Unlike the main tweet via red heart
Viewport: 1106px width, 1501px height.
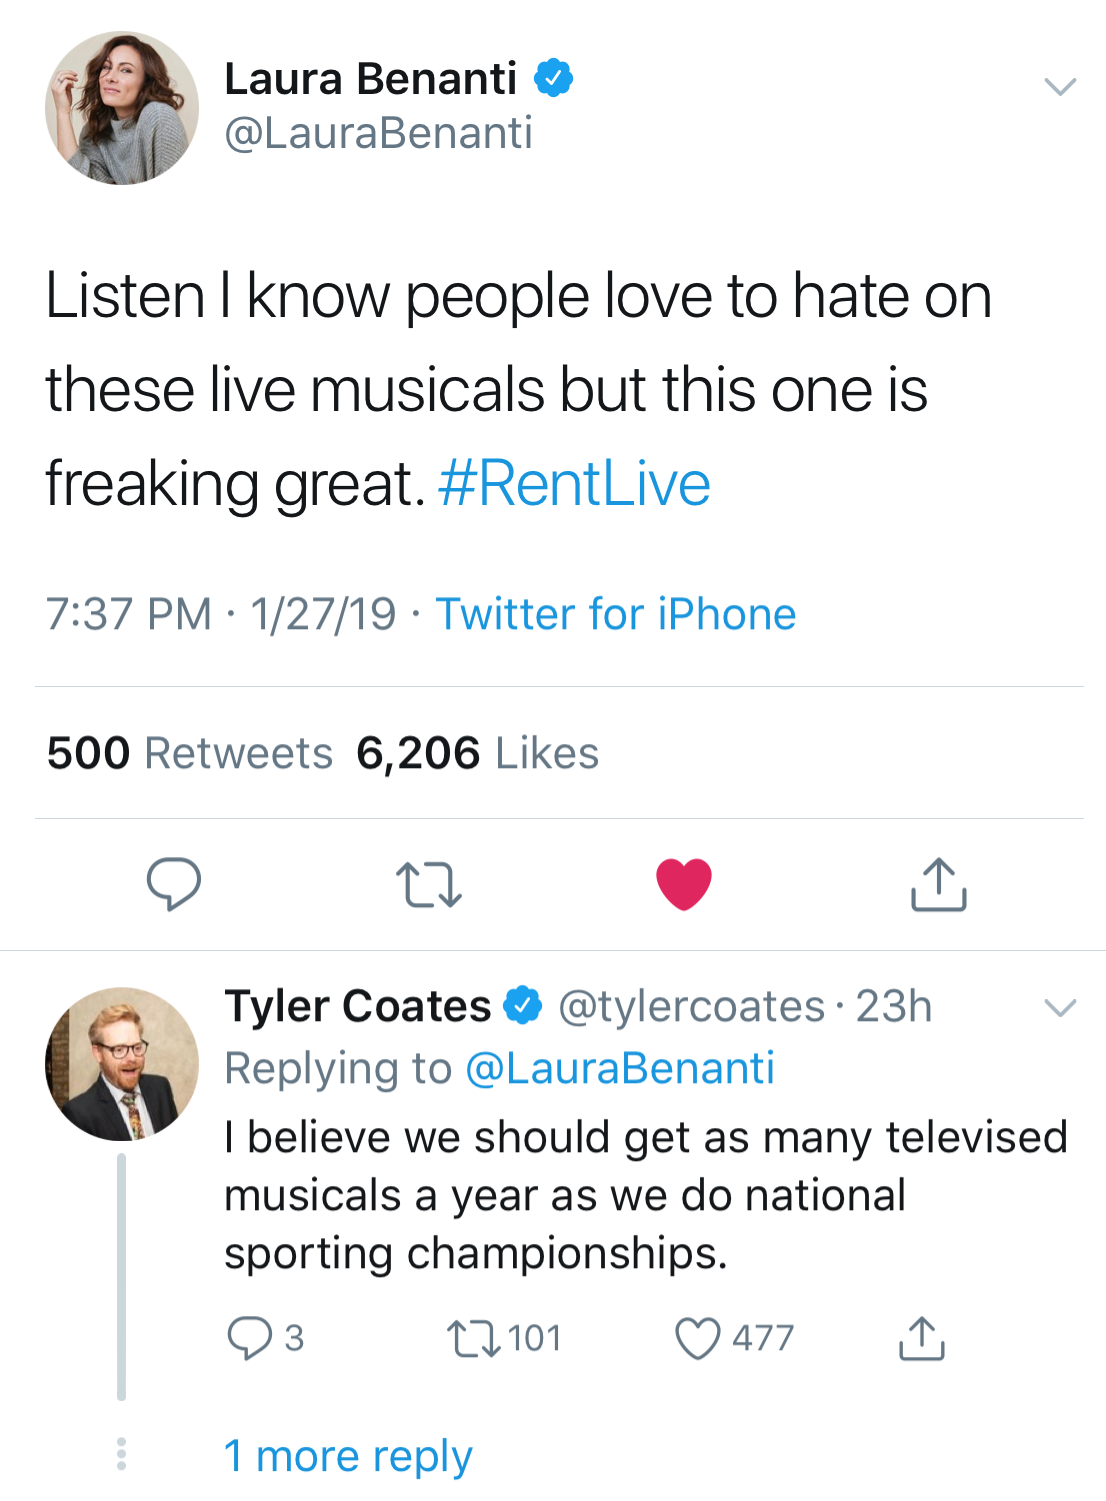coord(684,884)
